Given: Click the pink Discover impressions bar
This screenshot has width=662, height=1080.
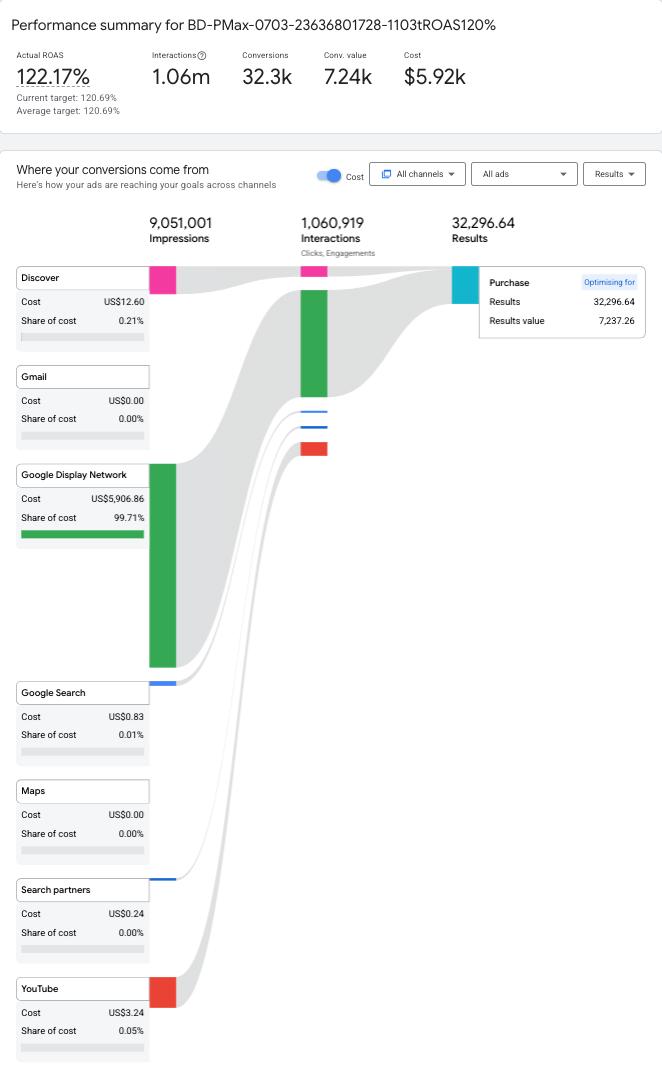Looking at the screenshot, I should point(163,280).
